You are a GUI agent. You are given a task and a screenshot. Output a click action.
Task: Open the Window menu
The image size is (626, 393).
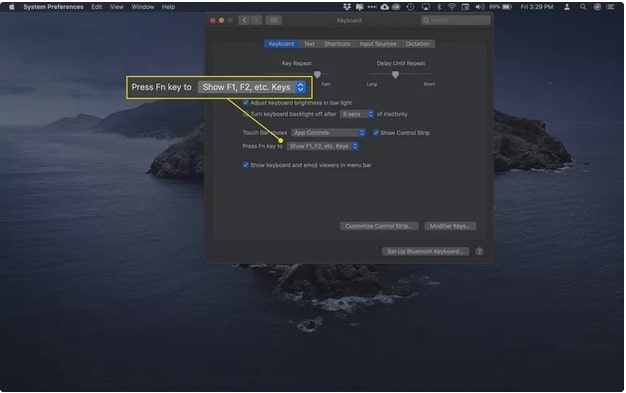(x=143, y=7)
